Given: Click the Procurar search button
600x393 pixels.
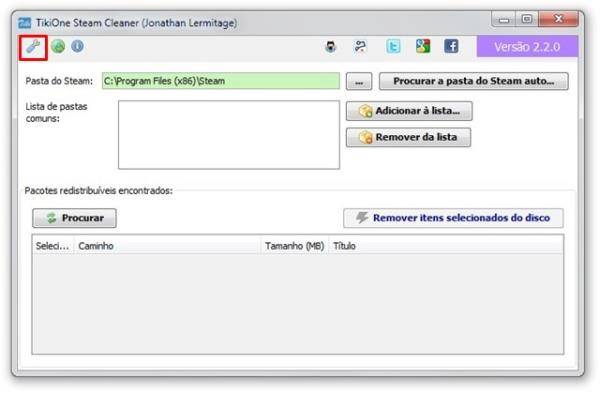Looking at the screenshot, I should pos(75,218).
